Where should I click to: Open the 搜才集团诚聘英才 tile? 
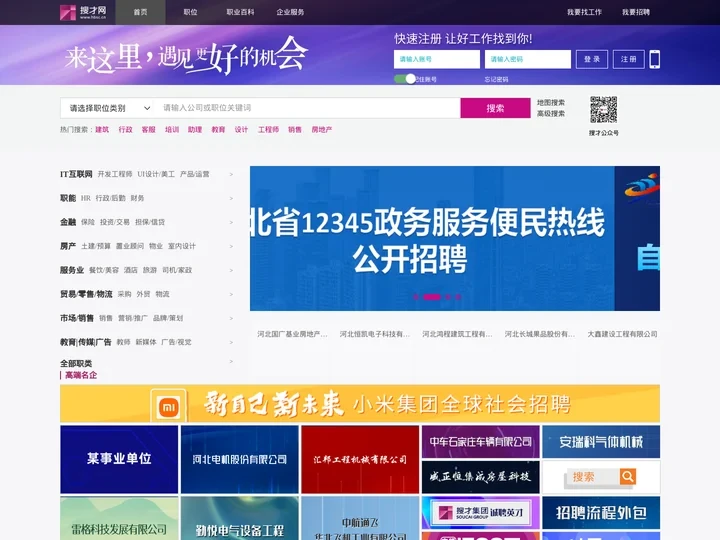point(481,512)
